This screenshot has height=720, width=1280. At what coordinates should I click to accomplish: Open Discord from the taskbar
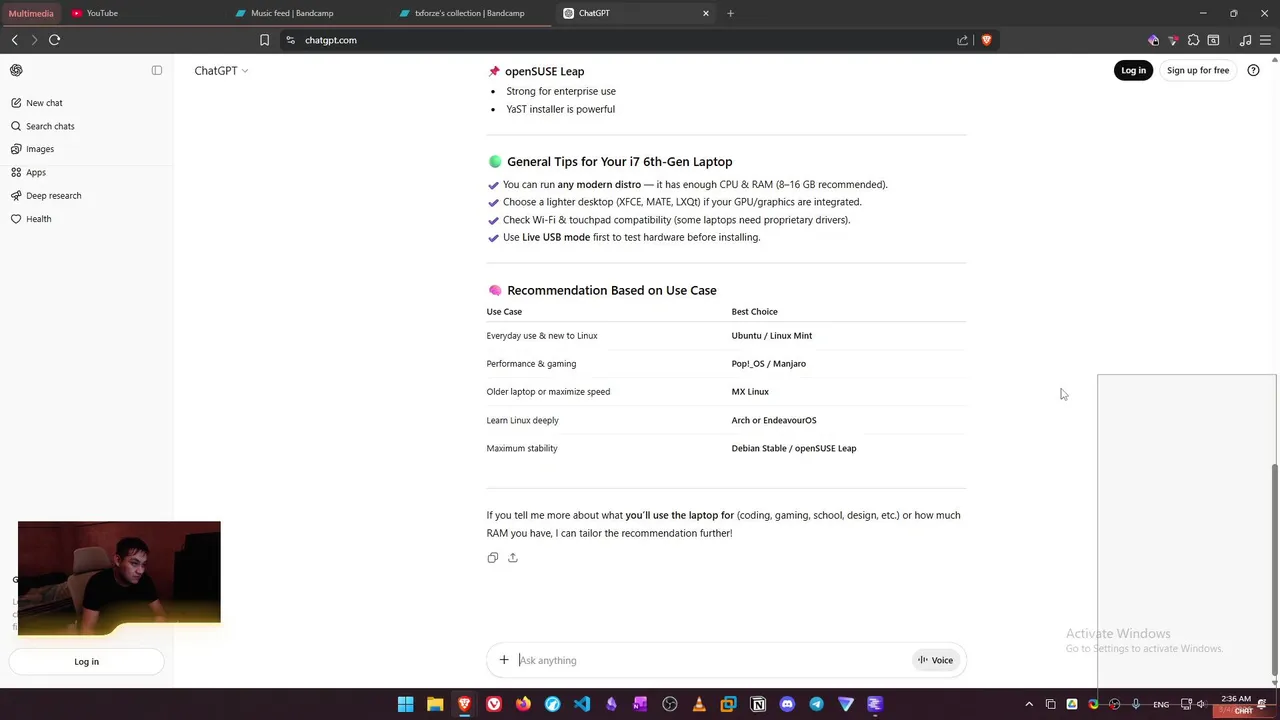pyautogui.click(x=787, y=704)
